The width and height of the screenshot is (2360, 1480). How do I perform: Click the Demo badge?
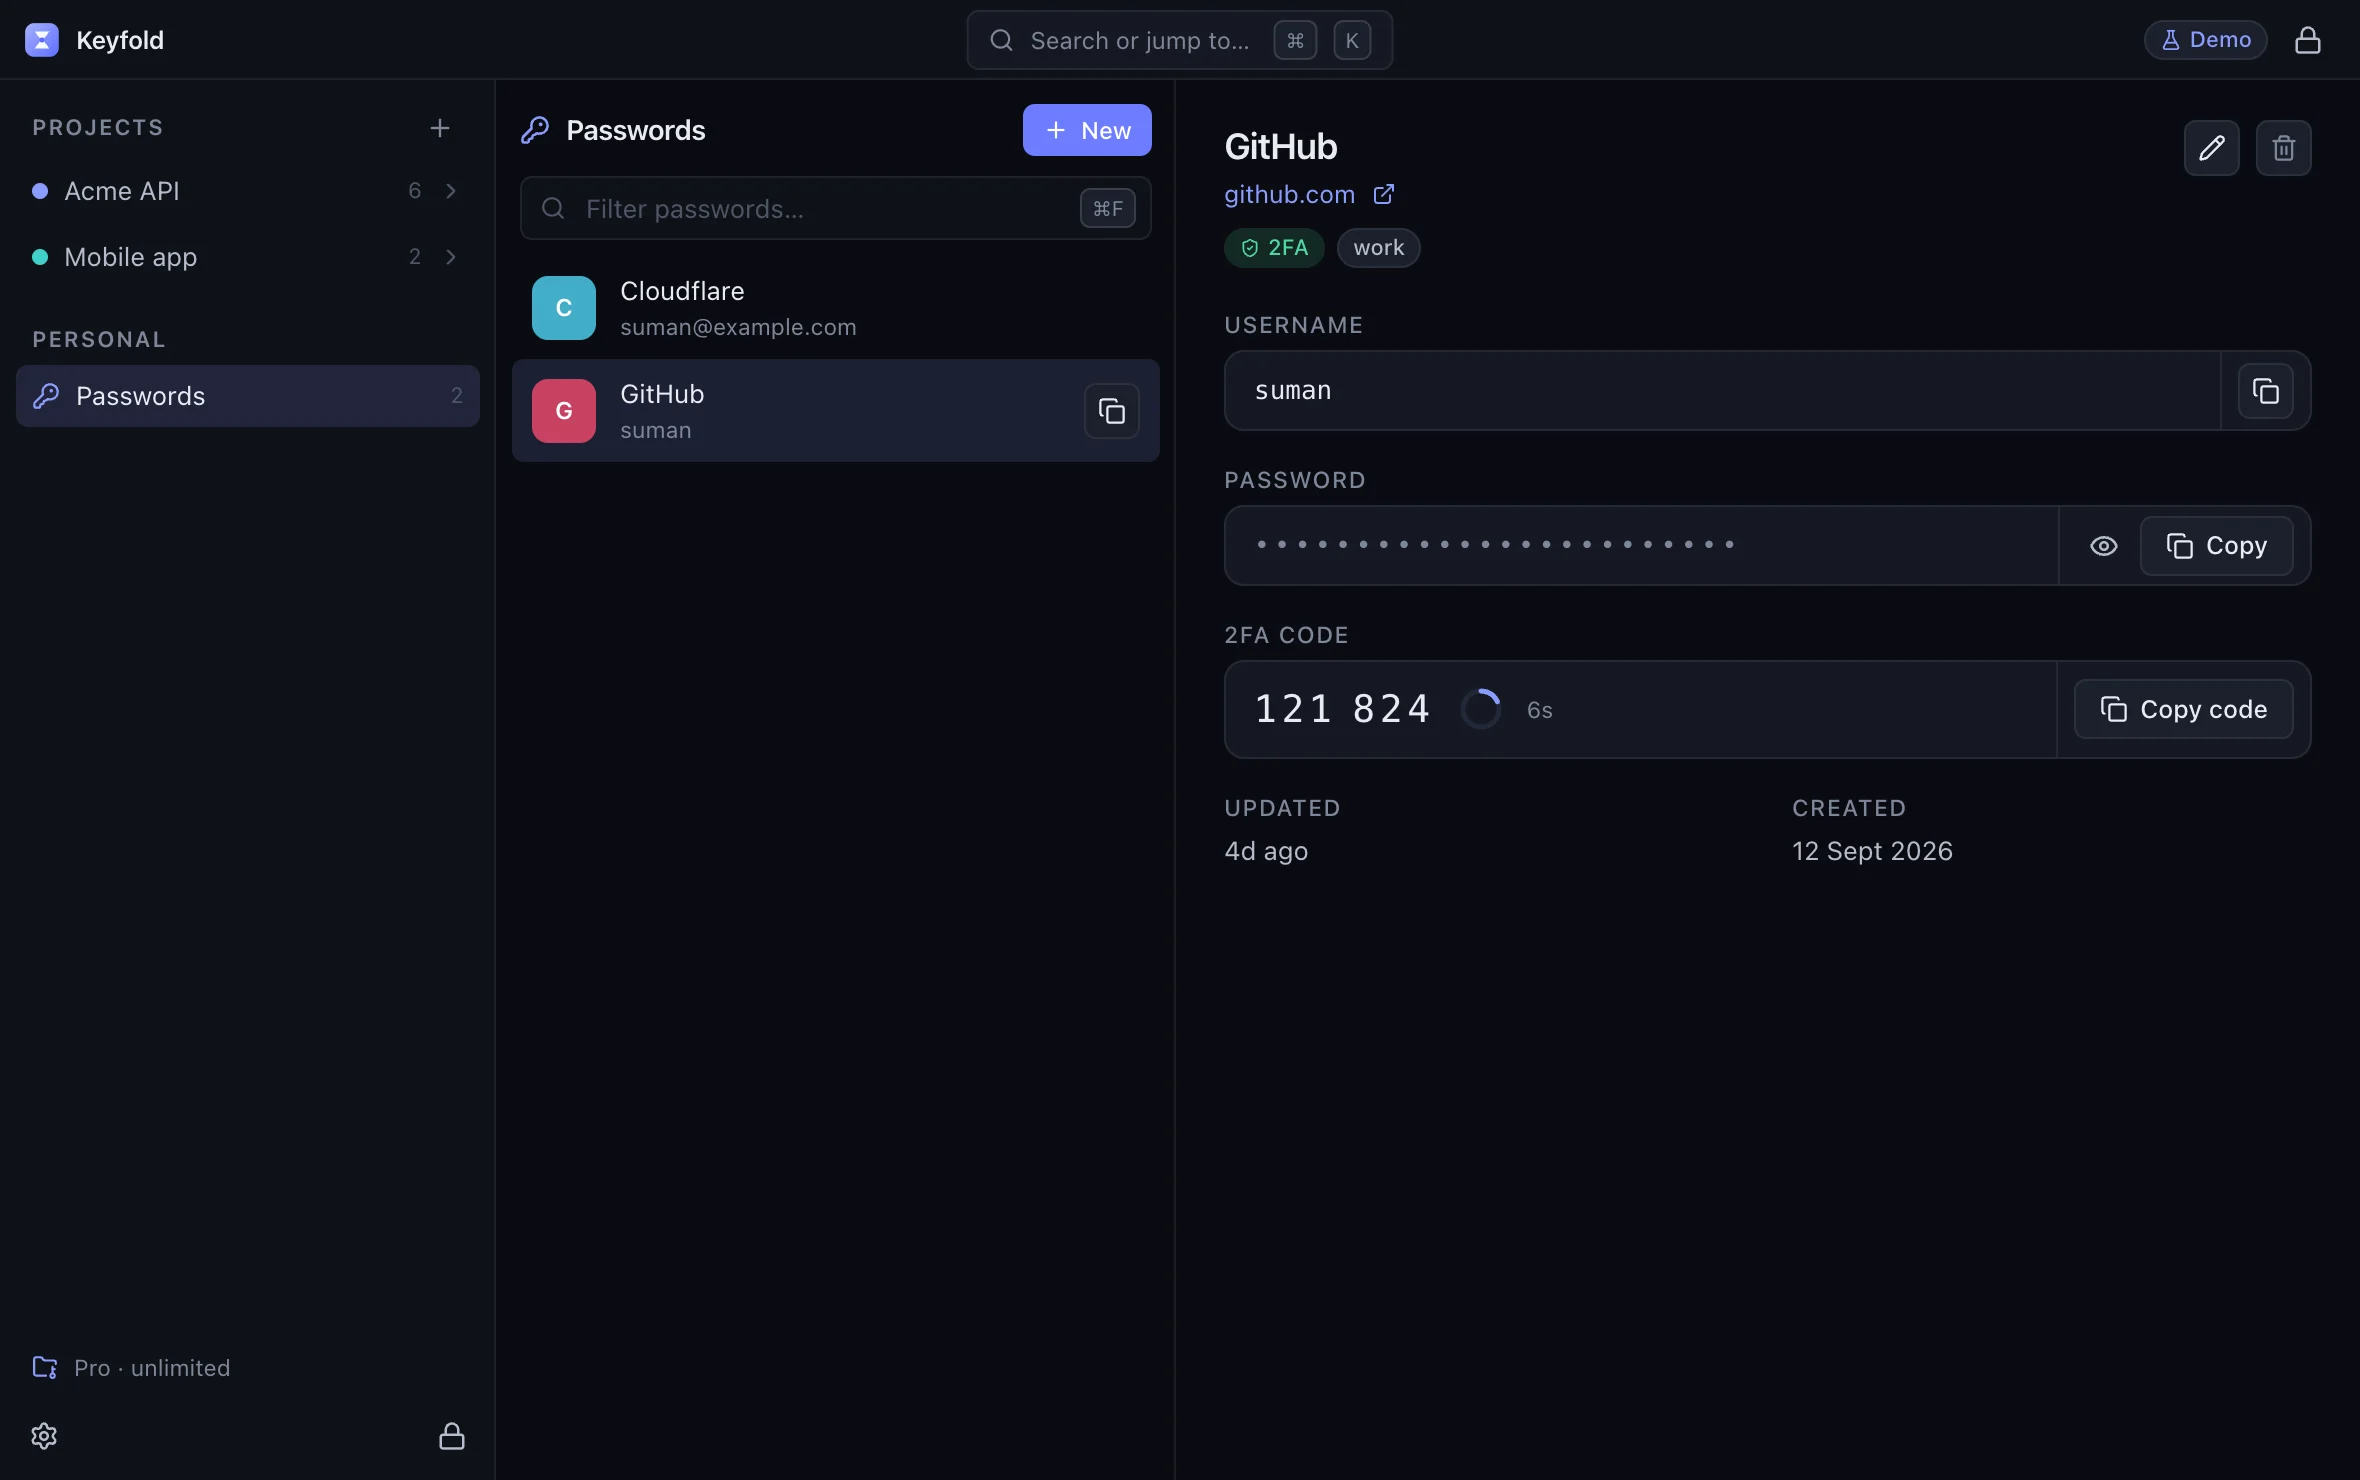[x=2205, y=40]
